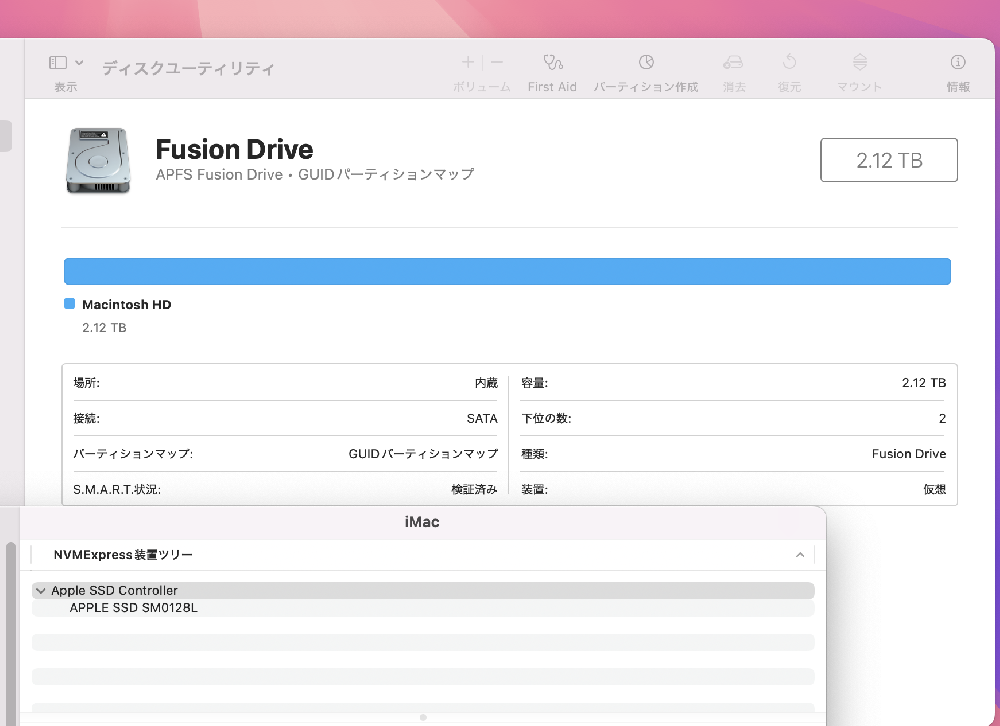This screenshot has height=726, width=1000.
Task: Click the 消去 erase toolbar icon
Action: click(733, 62)
